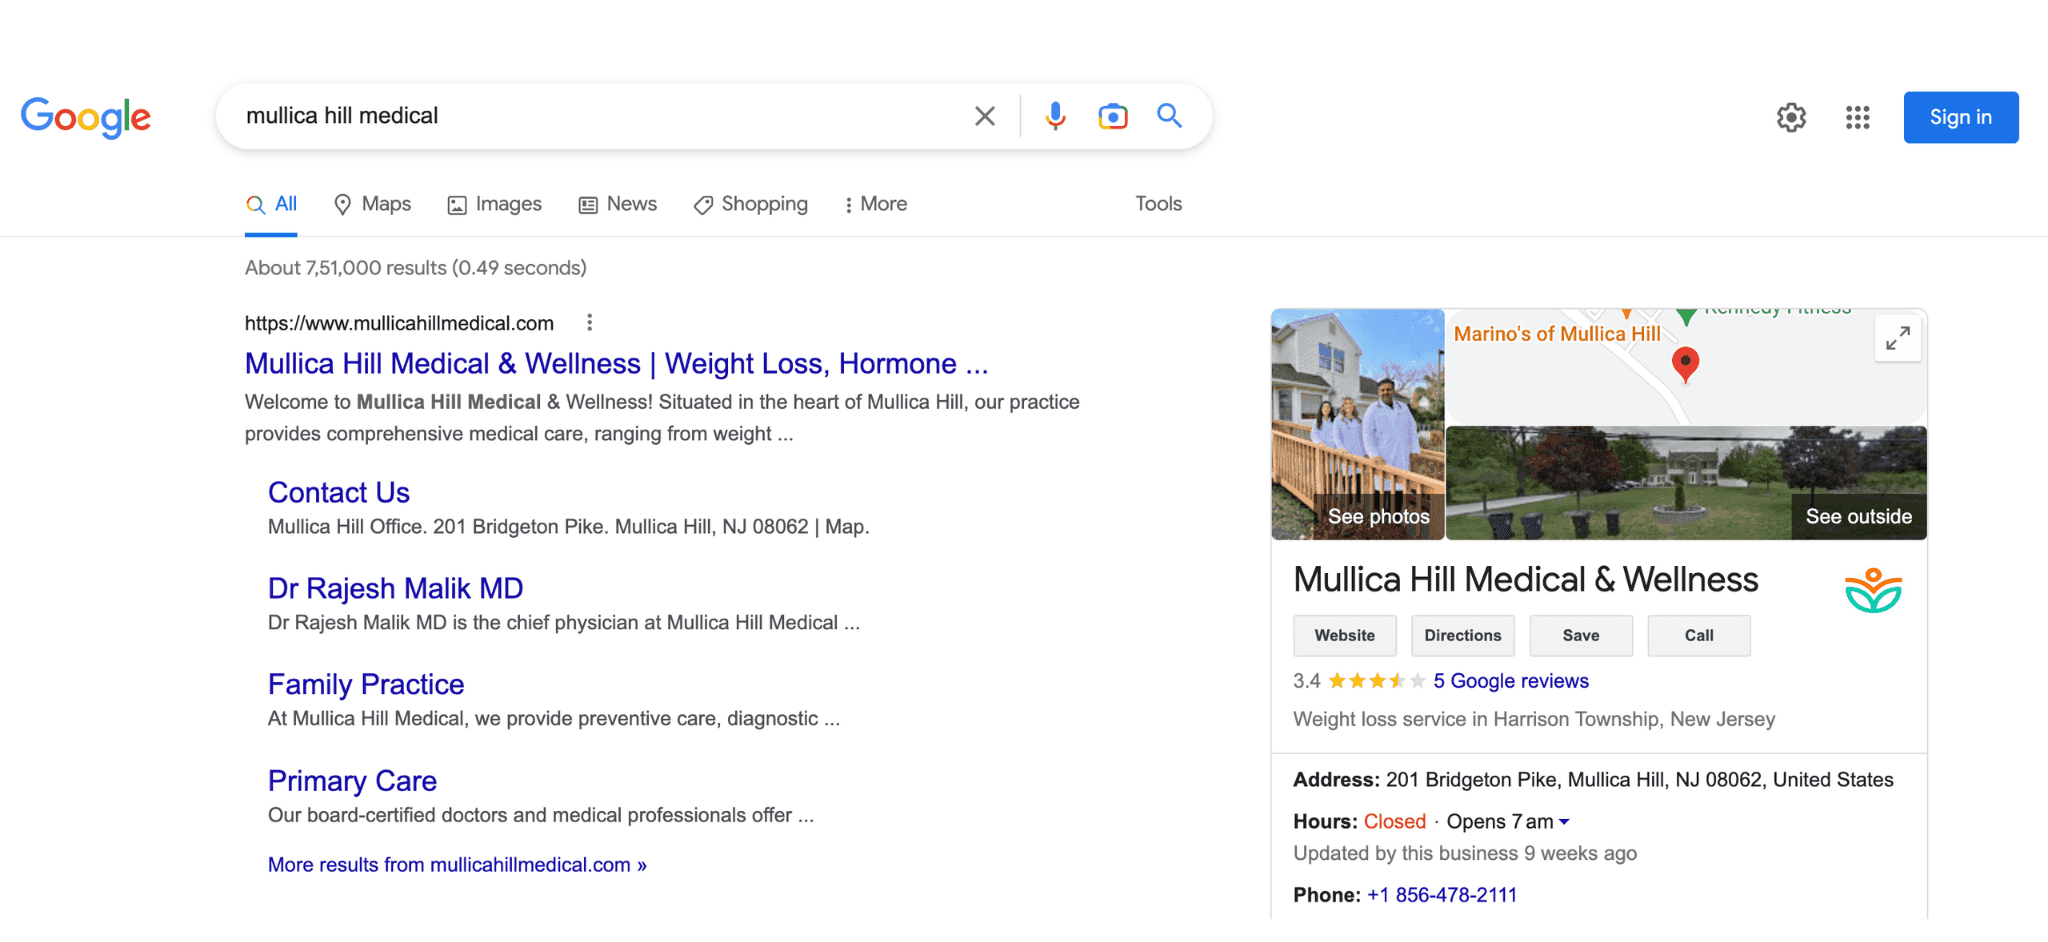
Task: Open the Google apps grid icon
Action: coord(1857,117)
